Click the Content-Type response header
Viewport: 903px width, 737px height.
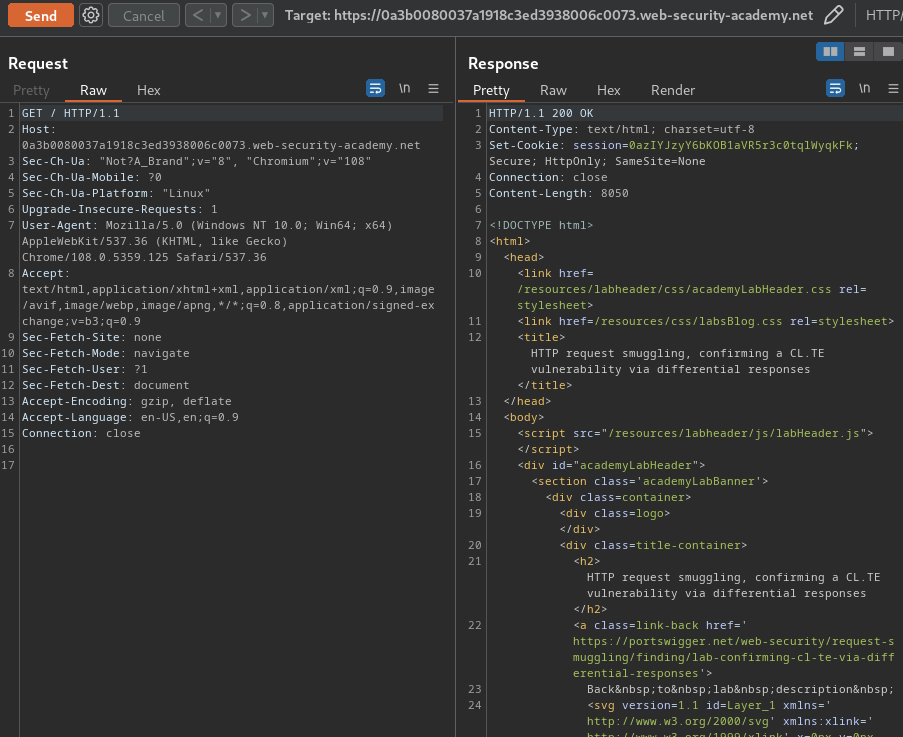(621, 130)
